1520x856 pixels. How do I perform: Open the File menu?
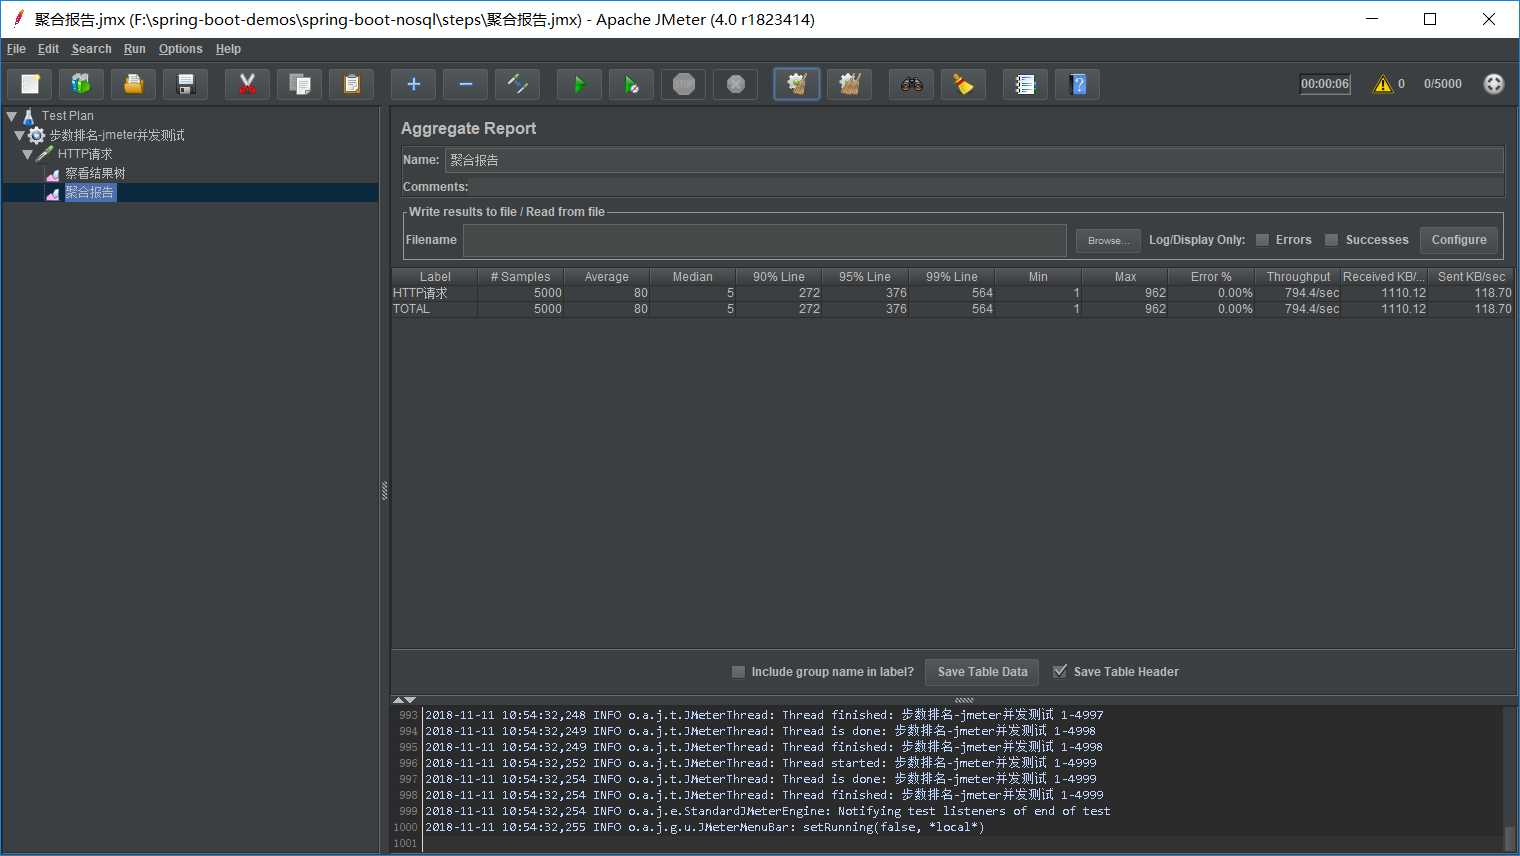pyautogui.click(x=16, y=49)
